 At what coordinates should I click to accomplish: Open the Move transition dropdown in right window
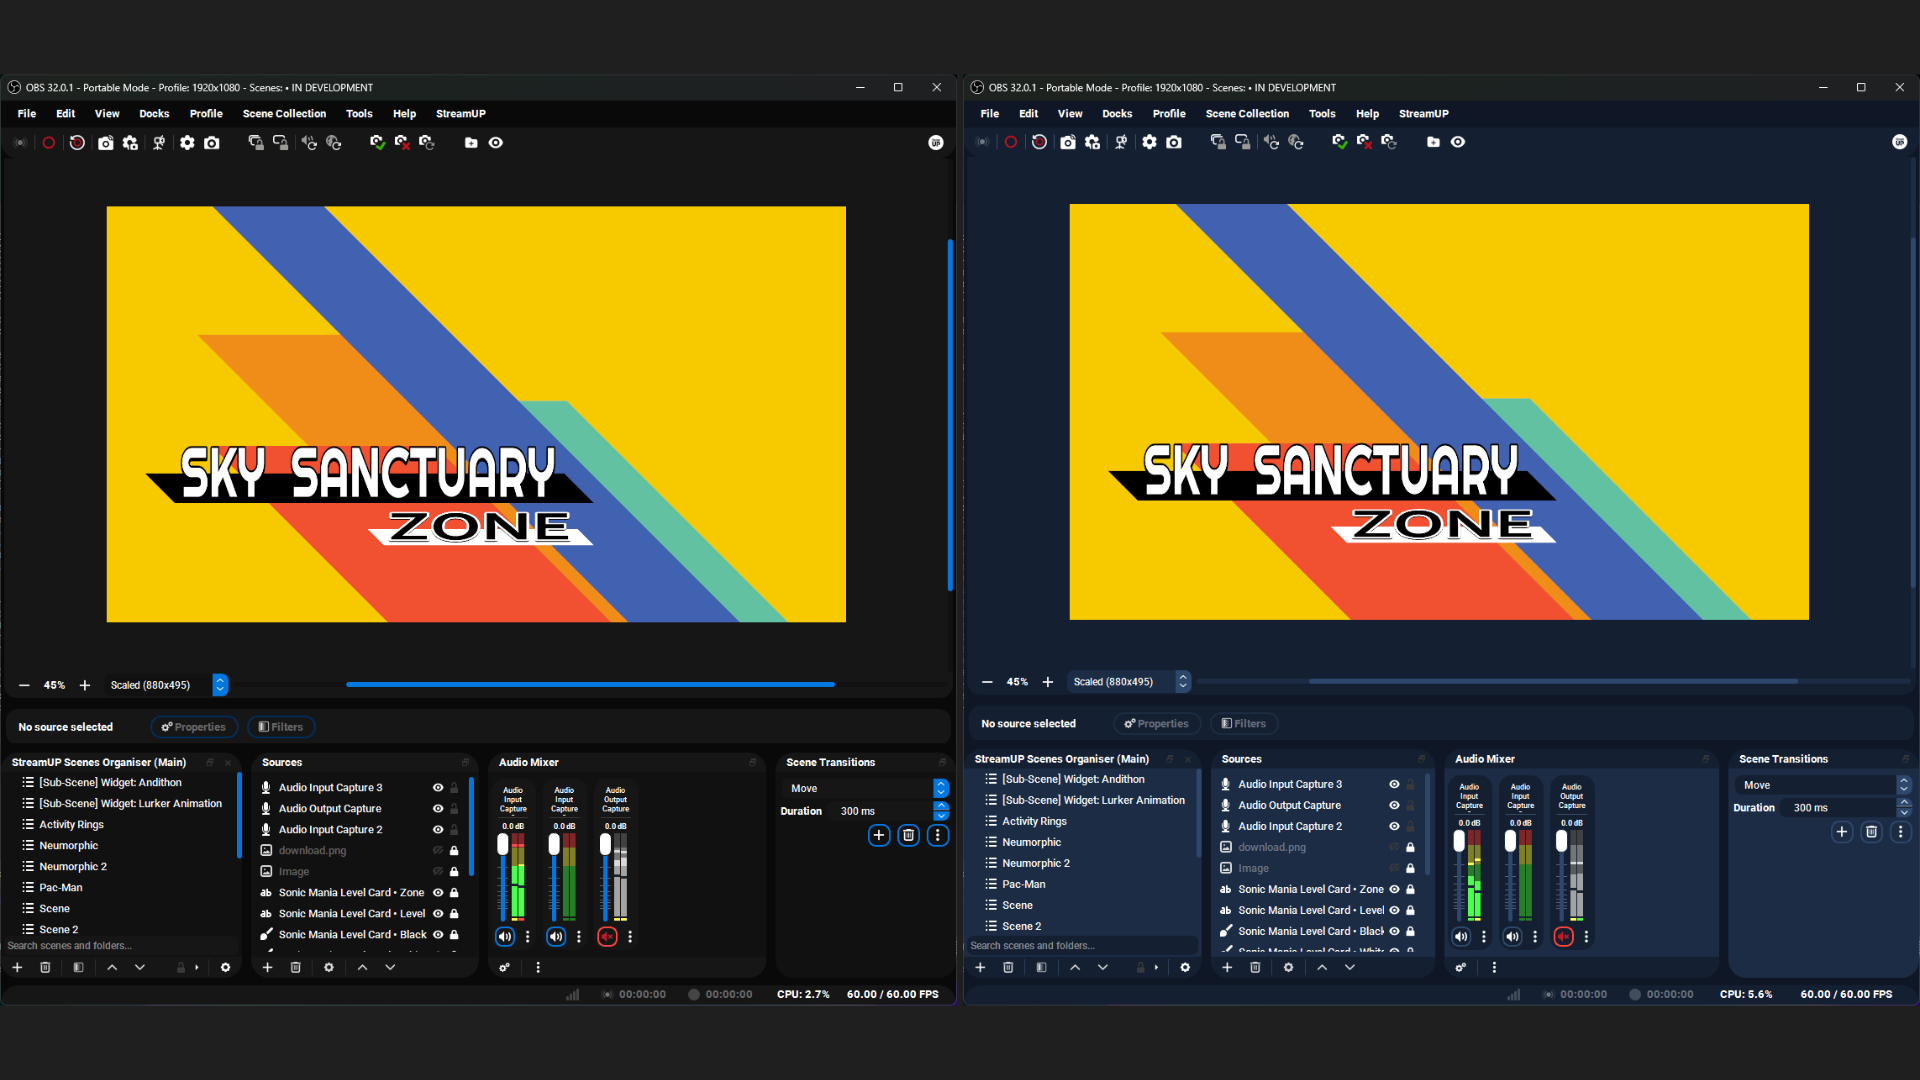1822,786
